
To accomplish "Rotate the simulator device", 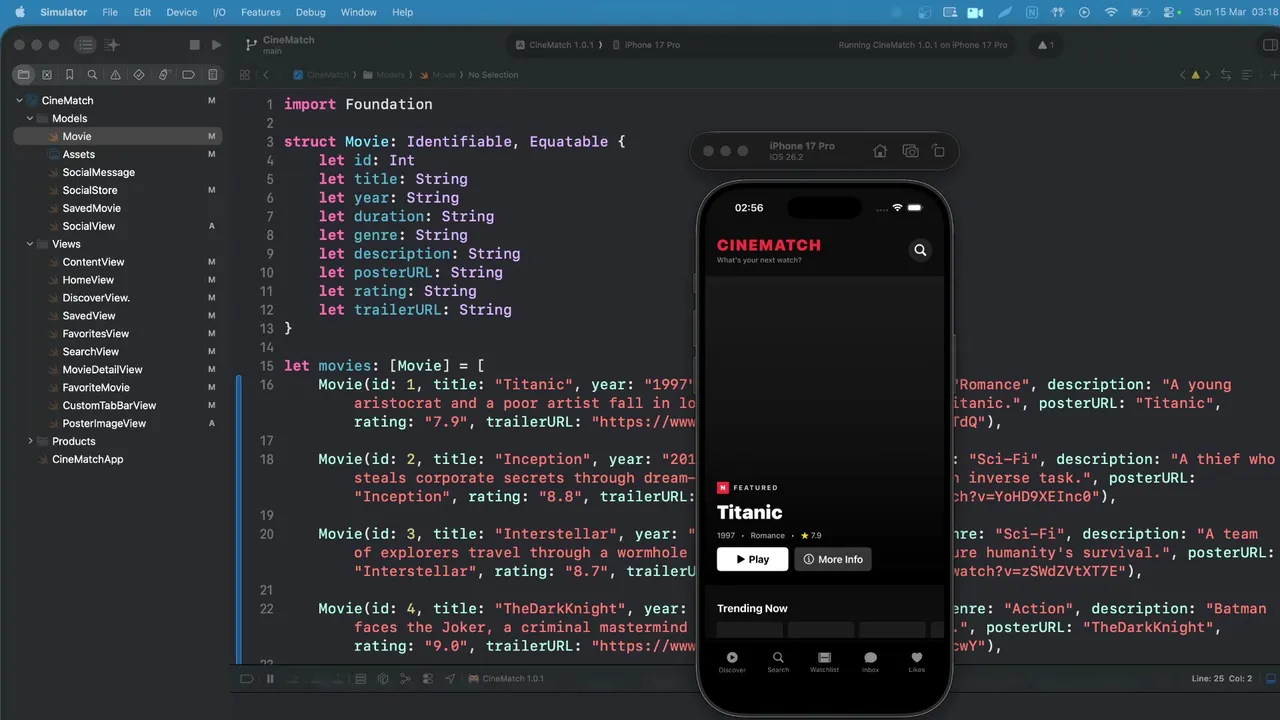I will (938, 151).
